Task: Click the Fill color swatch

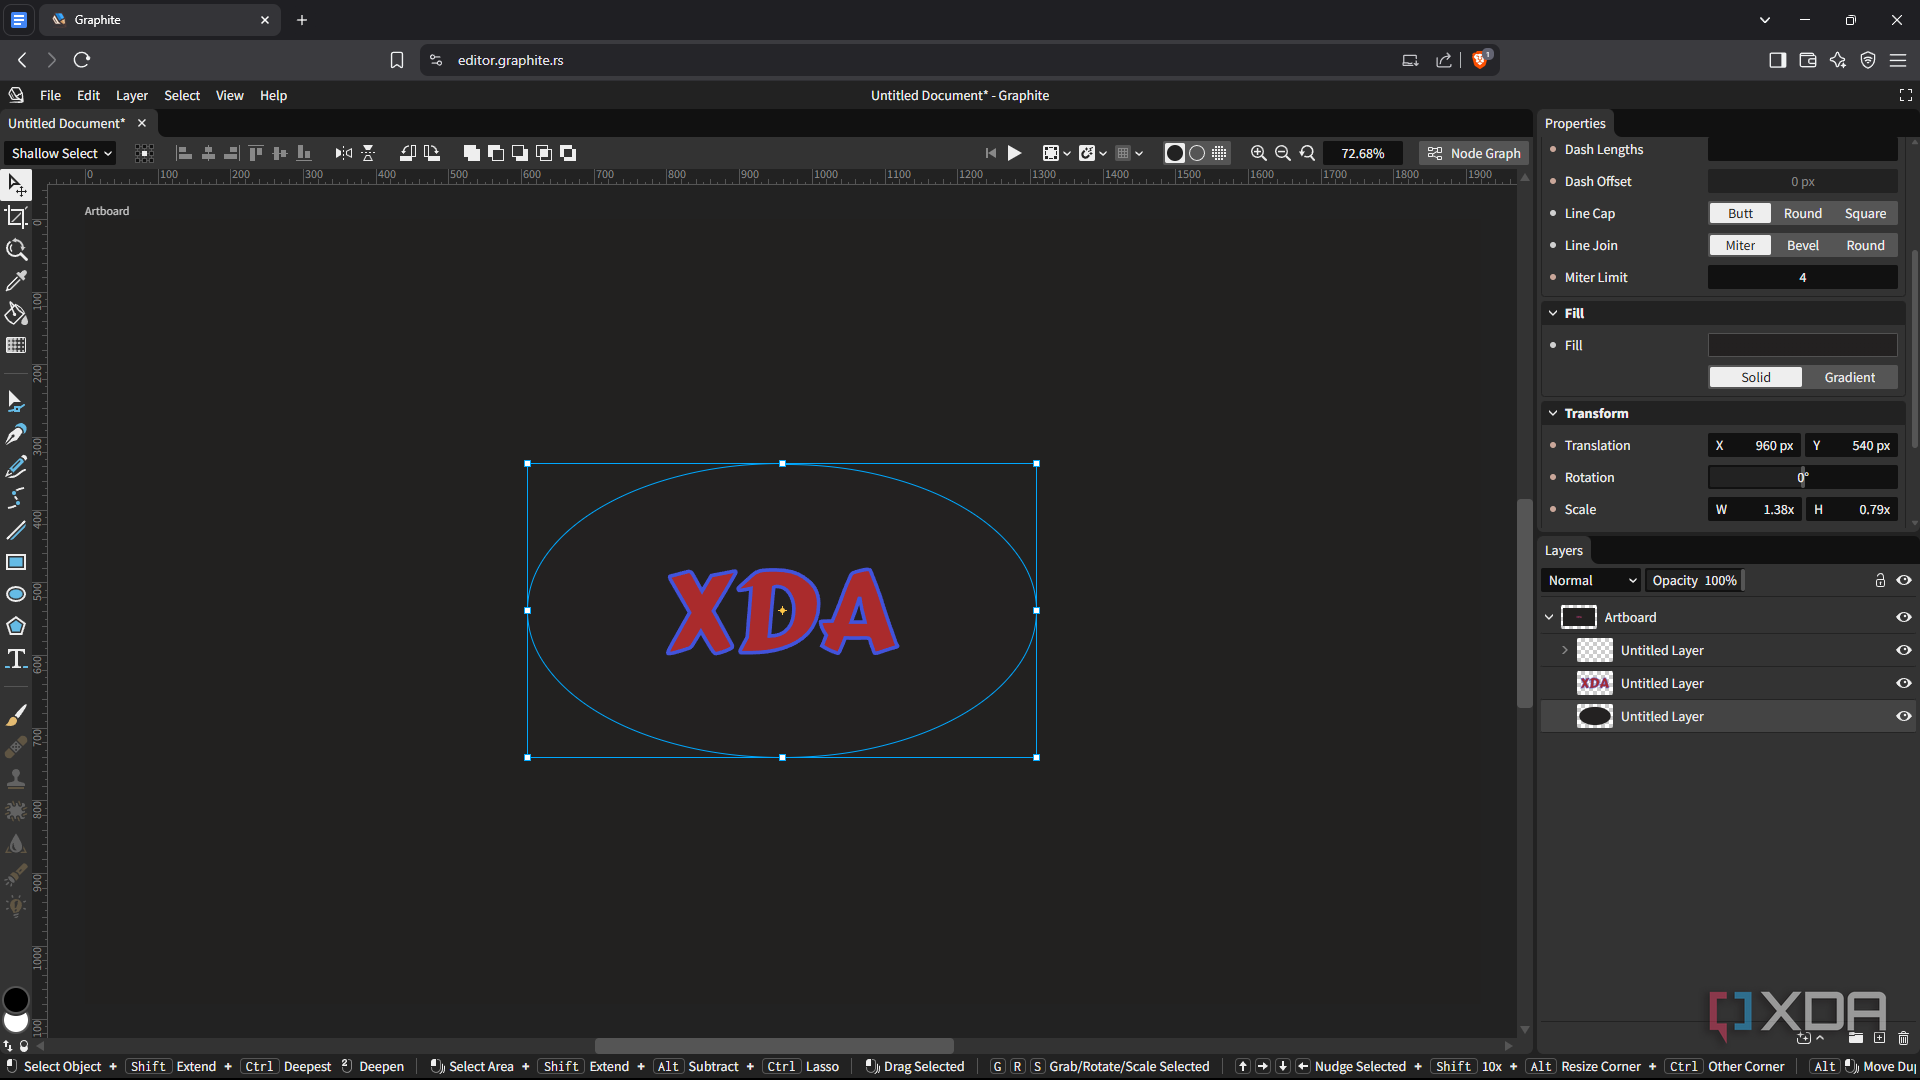Action: tap(1802, 345)
